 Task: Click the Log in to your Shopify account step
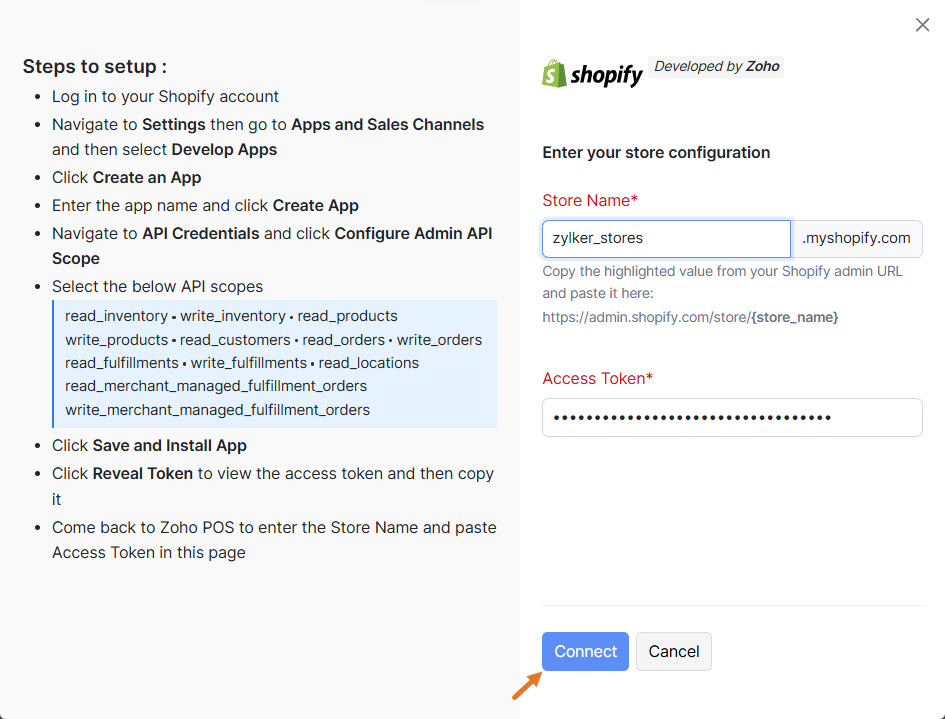[x=165, y=97]
